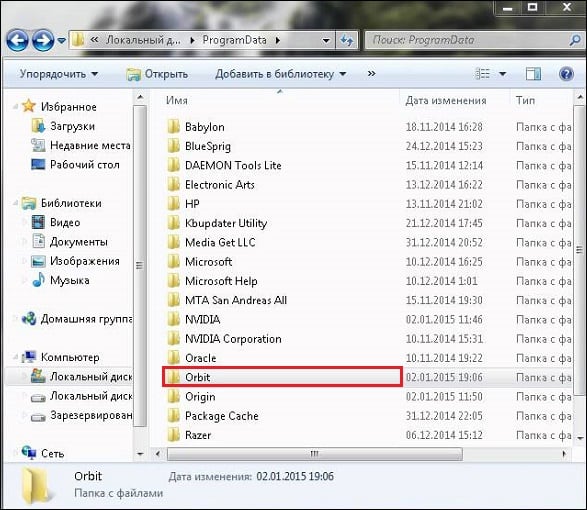The image size is (587, 510).
Task: Click the Back navigation arrow
Action: point(17,40)
